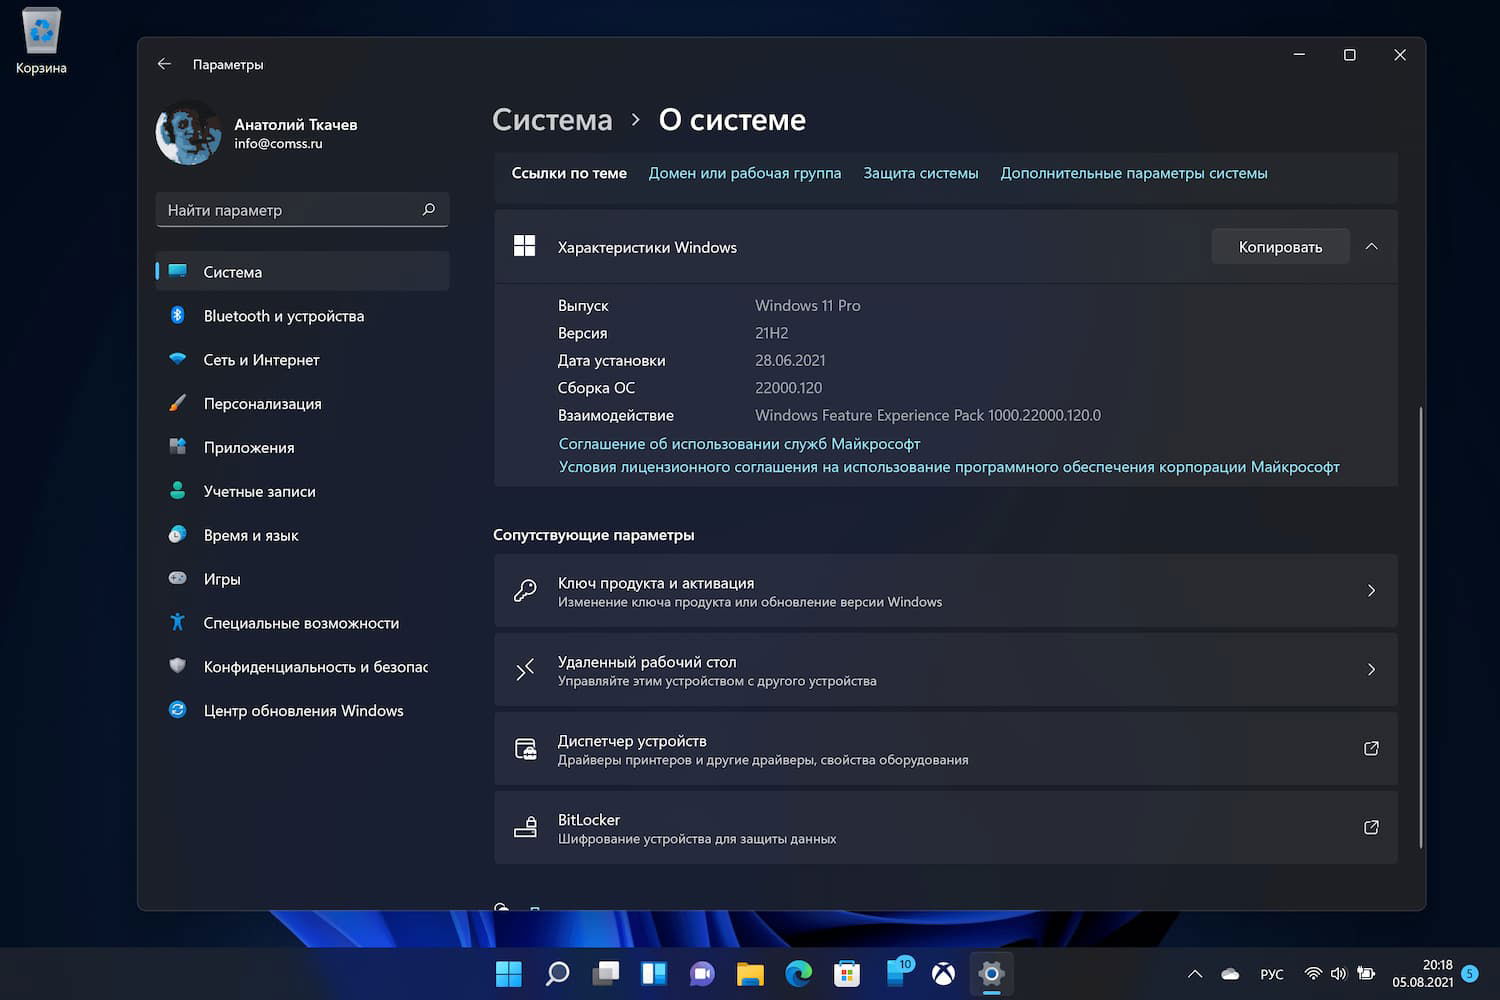The height and width of the screenshot is (1000, 1500).
Task: Launch Microsoft Edge from the taskbar
Action: (799, 973)
